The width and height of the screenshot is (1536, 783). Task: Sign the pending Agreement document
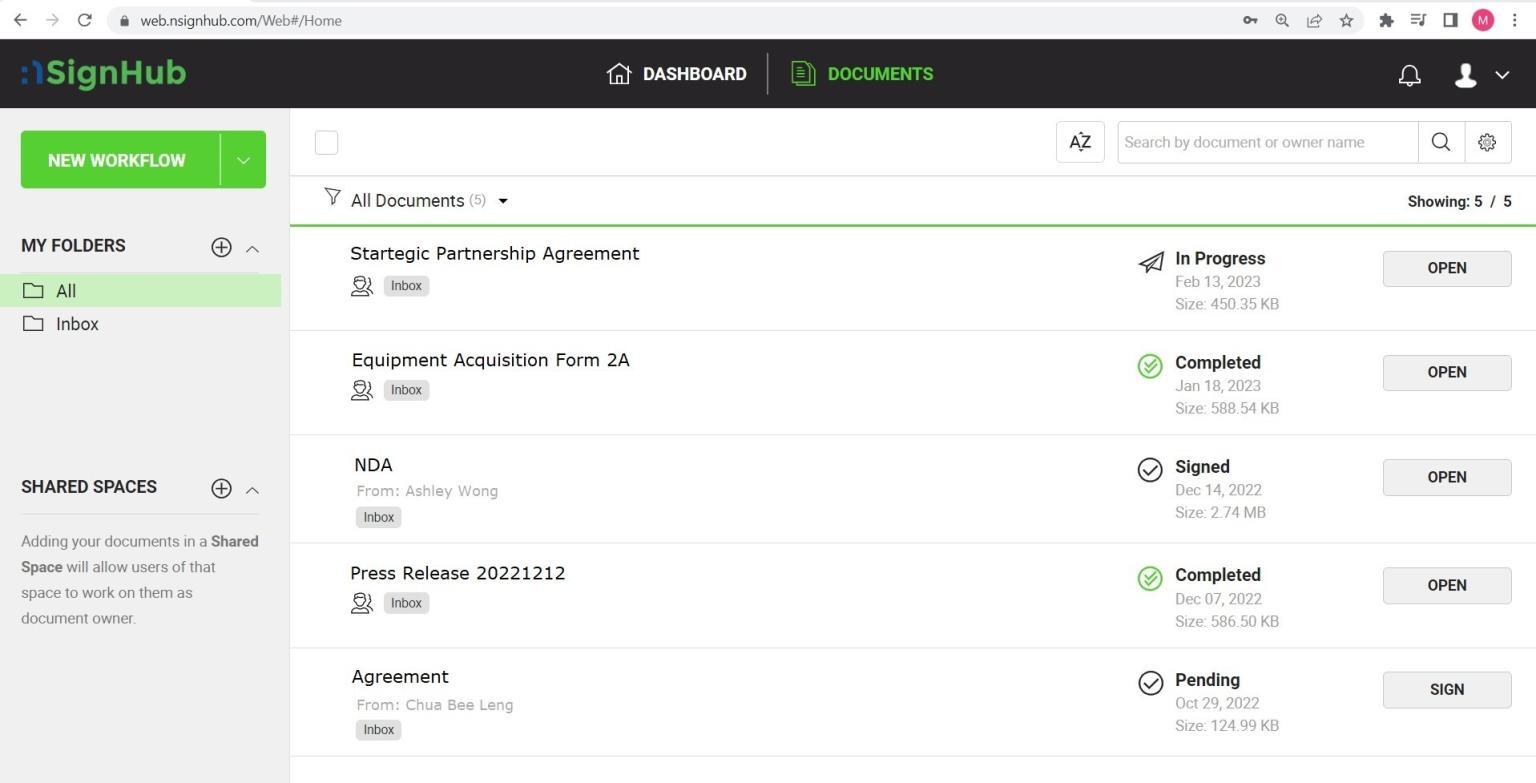1446,689
